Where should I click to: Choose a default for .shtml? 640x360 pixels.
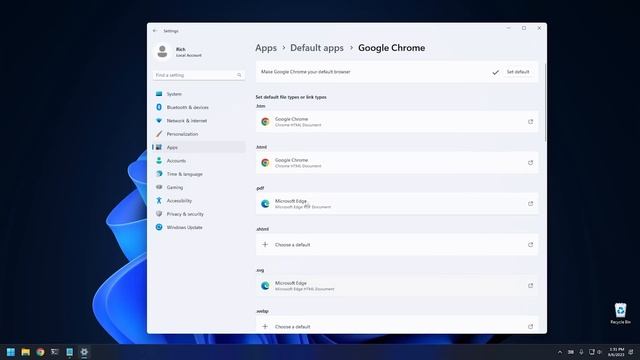pos(397,244)
